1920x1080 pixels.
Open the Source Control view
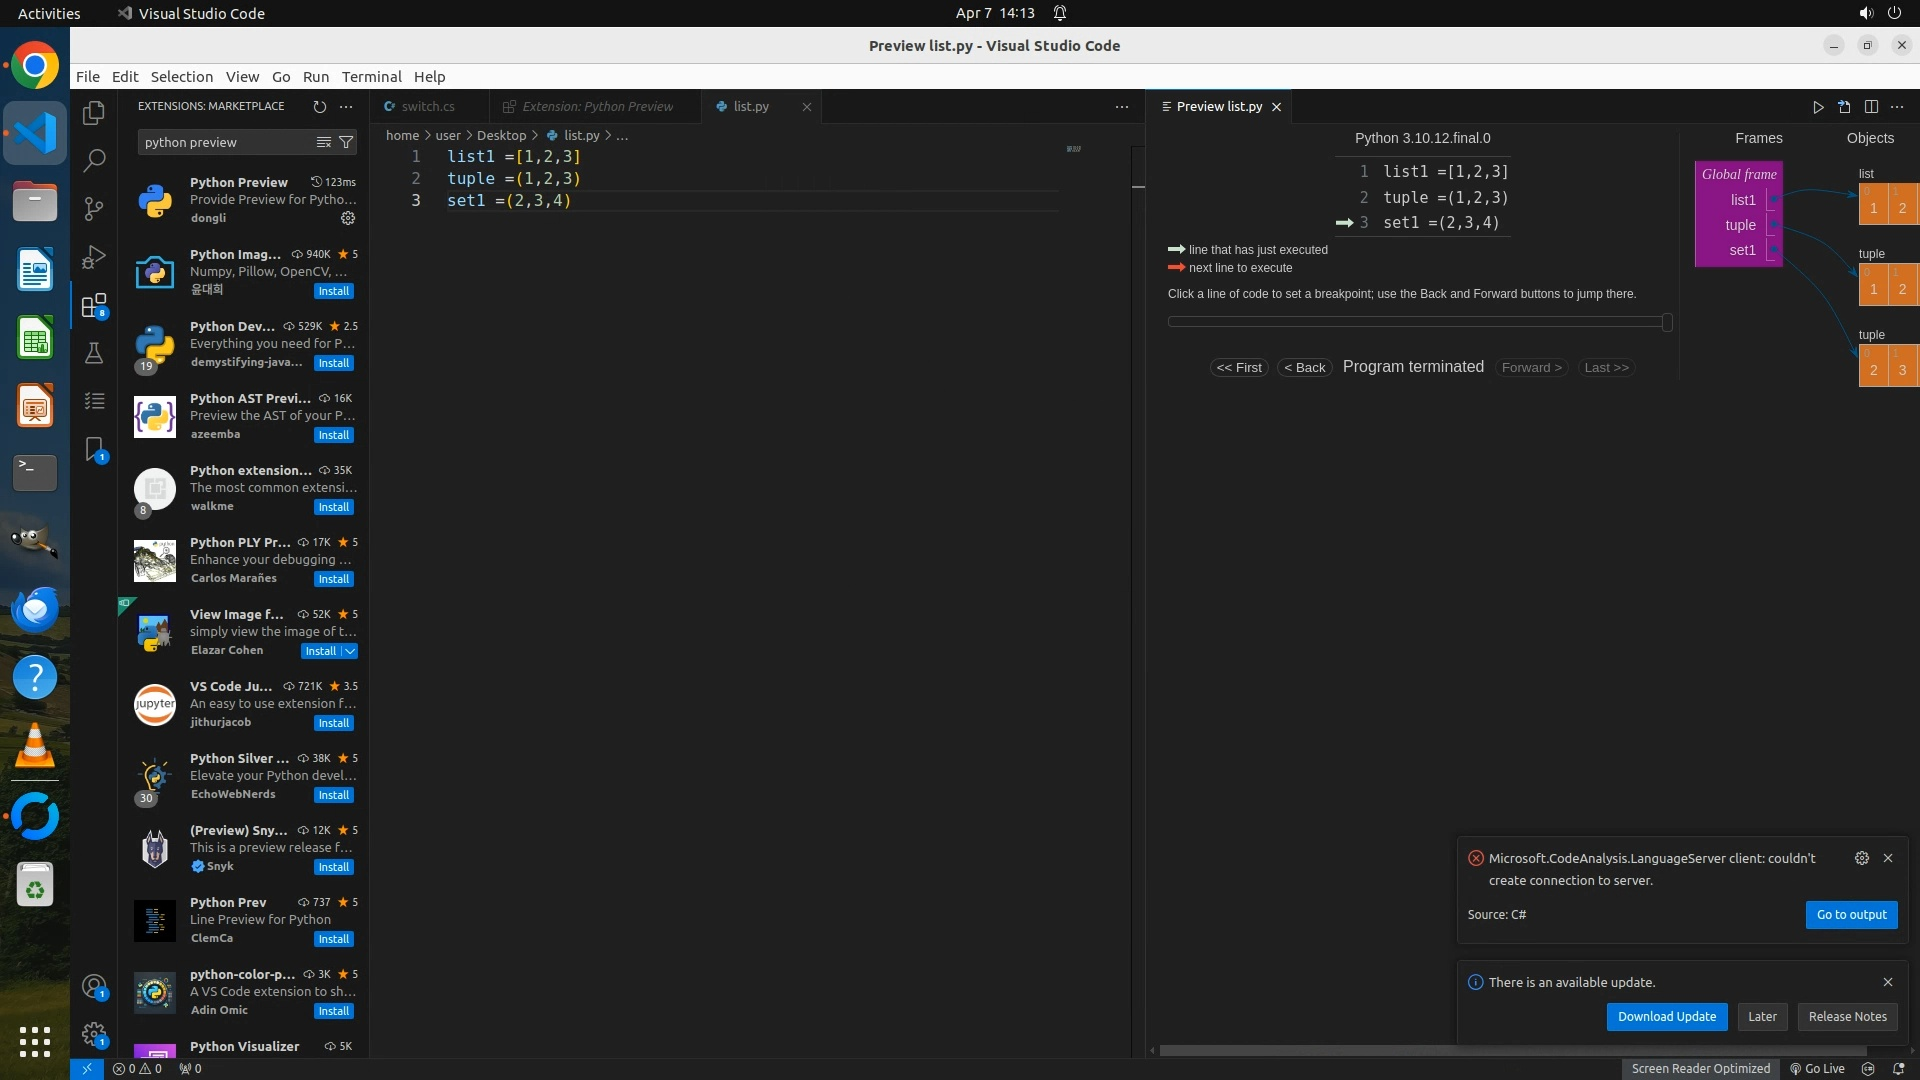coord(94,208)
